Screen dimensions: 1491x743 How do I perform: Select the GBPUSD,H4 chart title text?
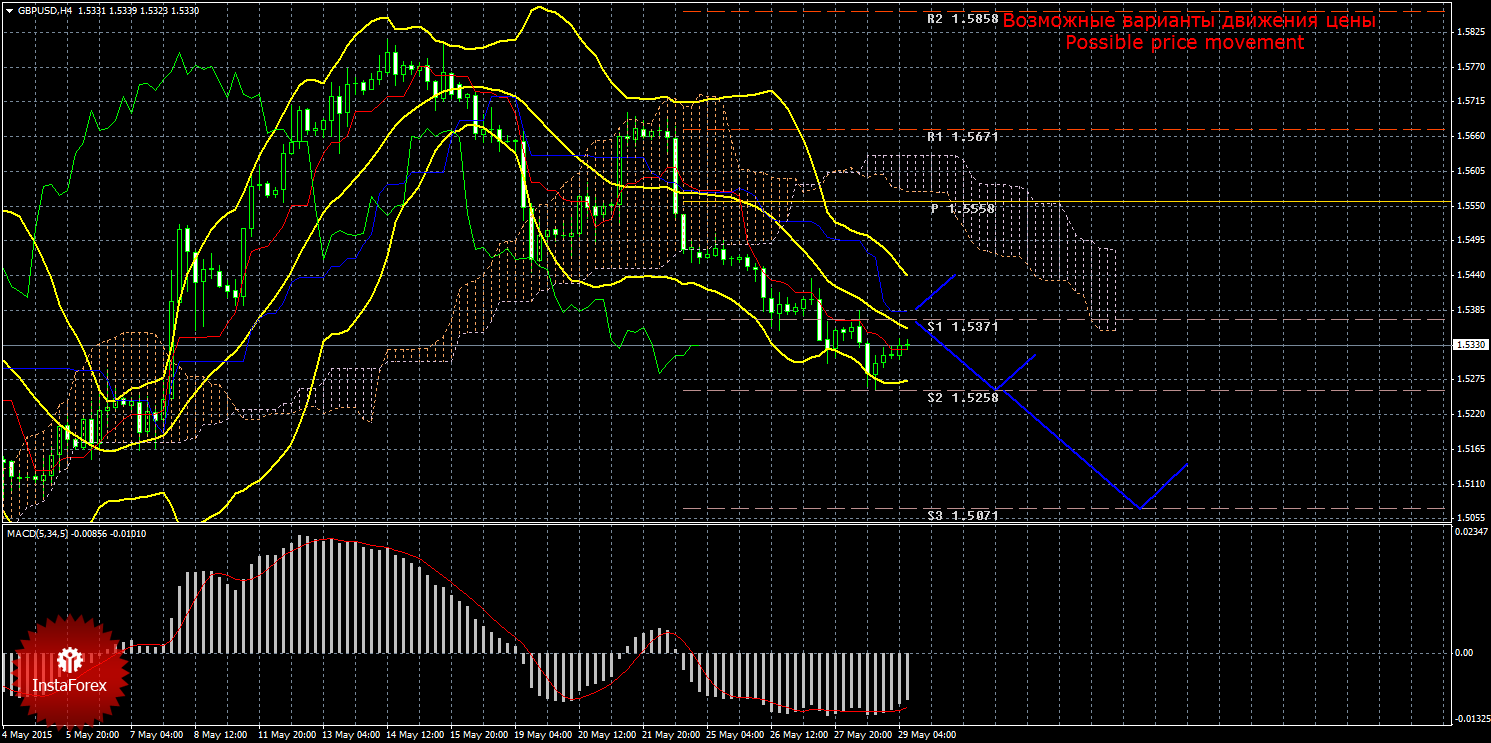click(44, 10)
